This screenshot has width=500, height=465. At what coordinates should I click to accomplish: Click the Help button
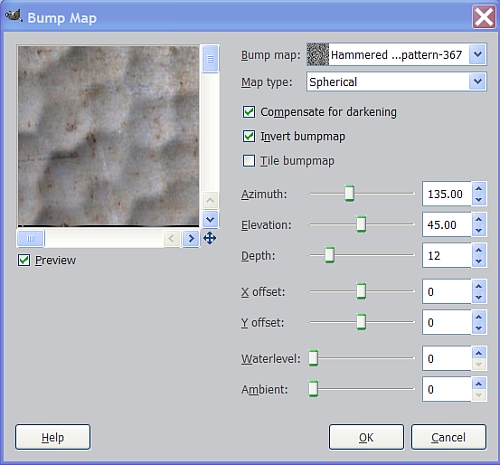pos(53,437)
